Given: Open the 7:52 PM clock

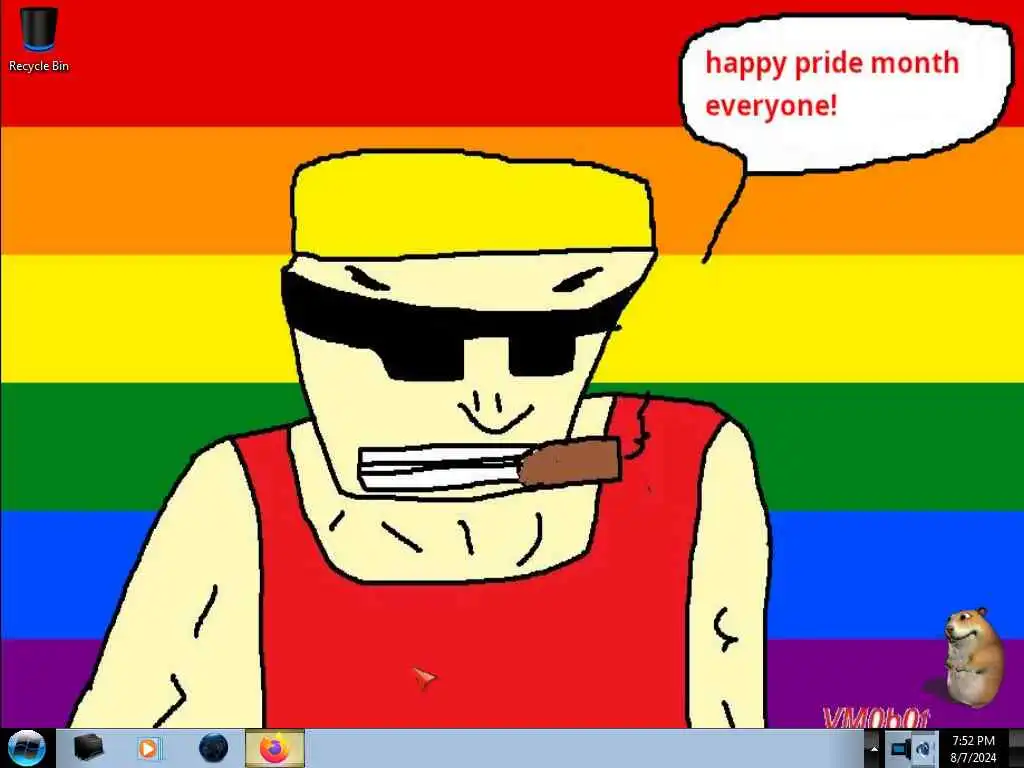Looking at the screenshot, I should click(x=973, y=749).
